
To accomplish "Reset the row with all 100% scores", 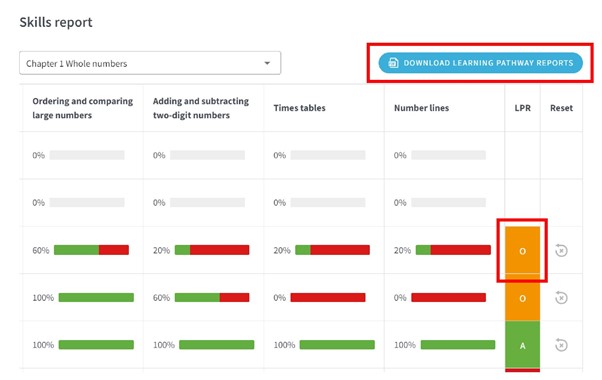I will tap(561, 345).
